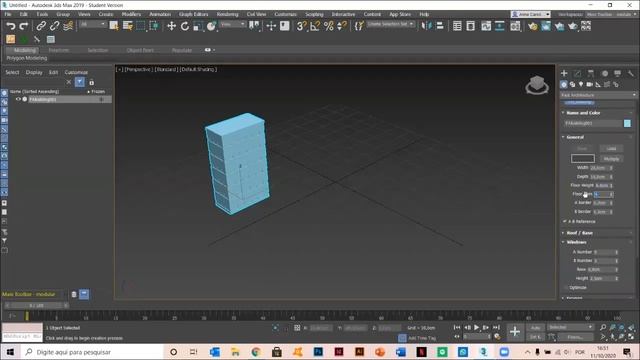Open the View cube in viewport
This screenshot has height=360, width=640.
[537, 85]
